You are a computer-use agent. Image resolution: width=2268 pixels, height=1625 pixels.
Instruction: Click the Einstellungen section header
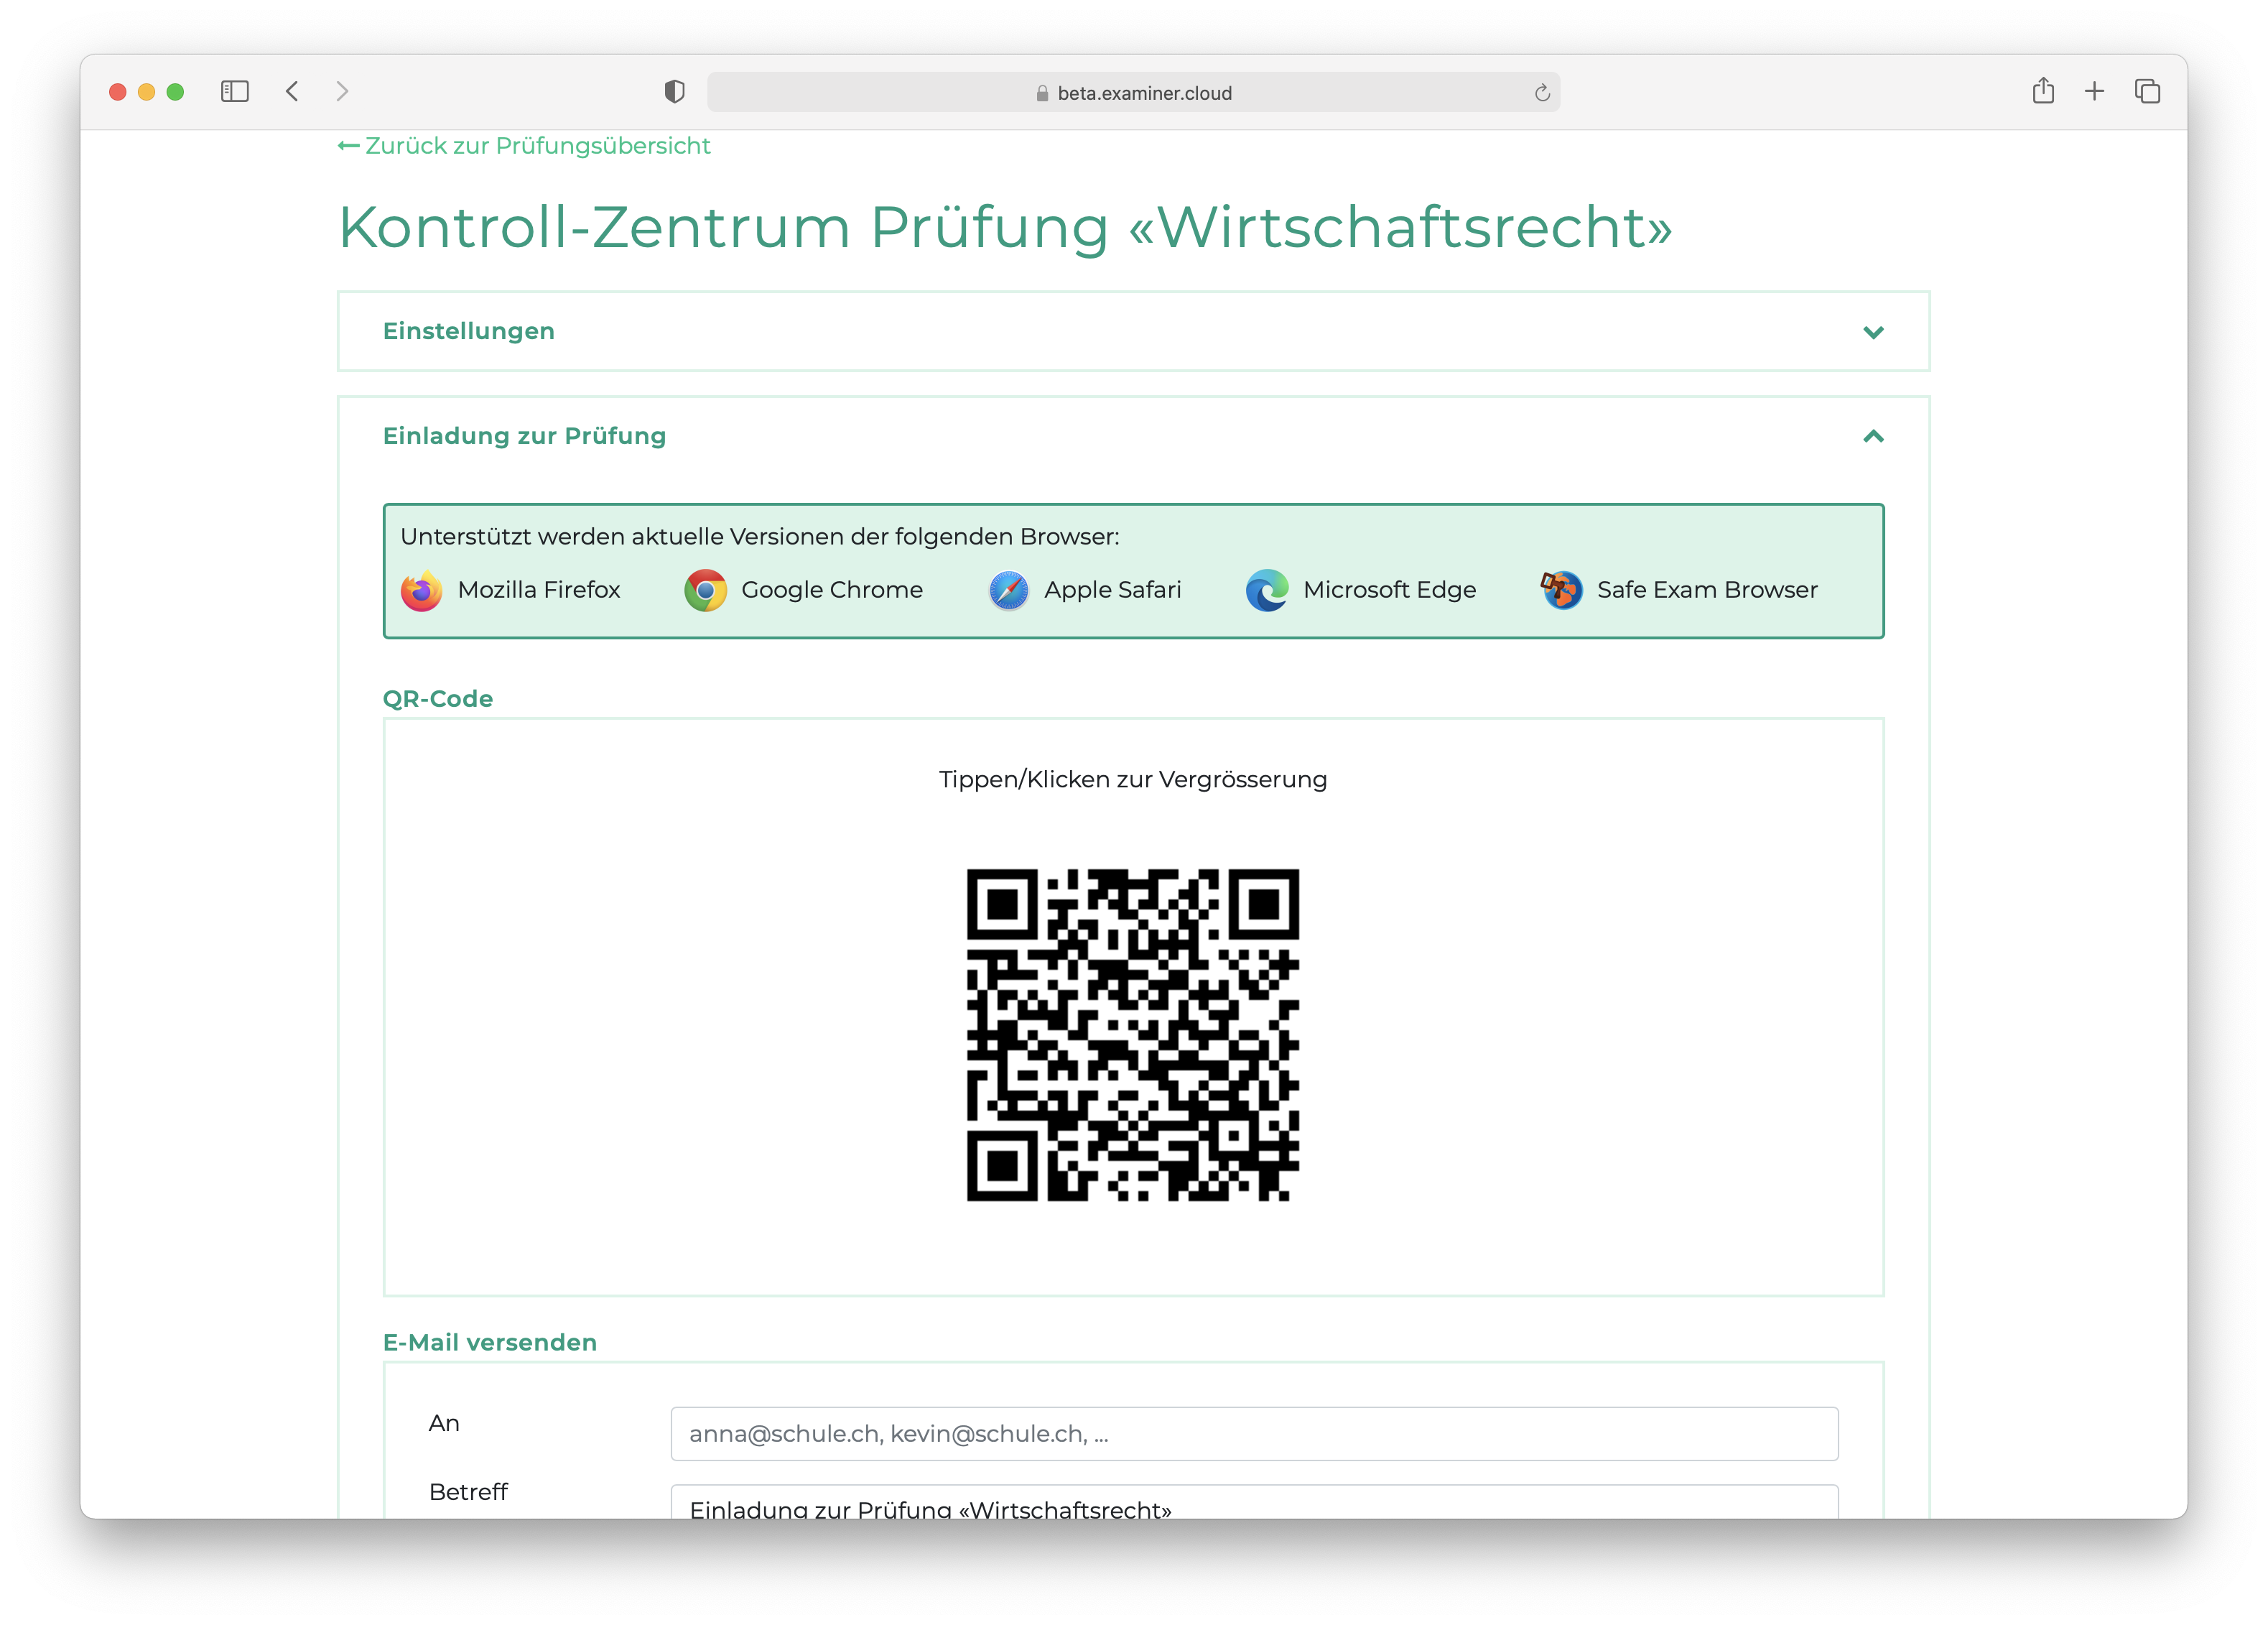click(469, 331)
